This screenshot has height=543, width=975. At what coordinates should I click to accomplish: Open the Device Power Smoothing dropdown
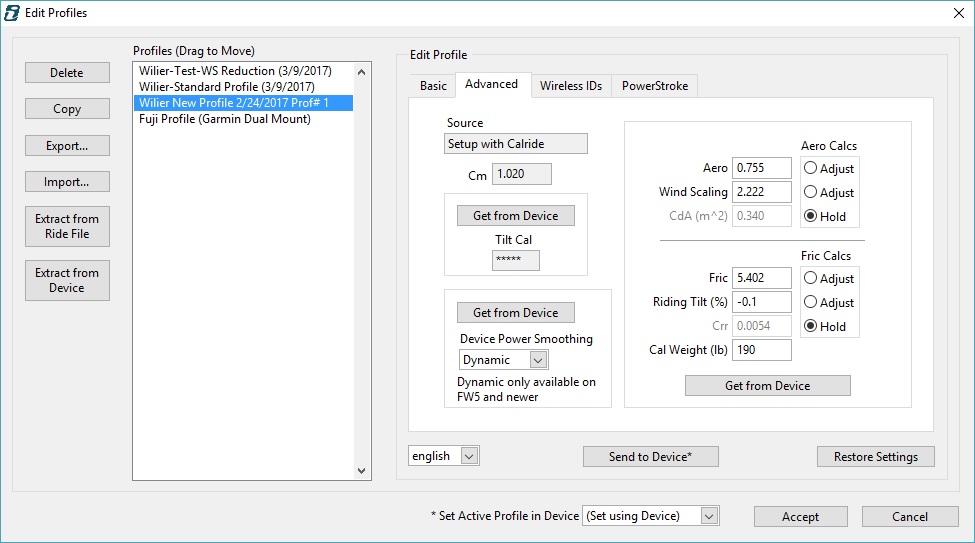pos(538,360)
